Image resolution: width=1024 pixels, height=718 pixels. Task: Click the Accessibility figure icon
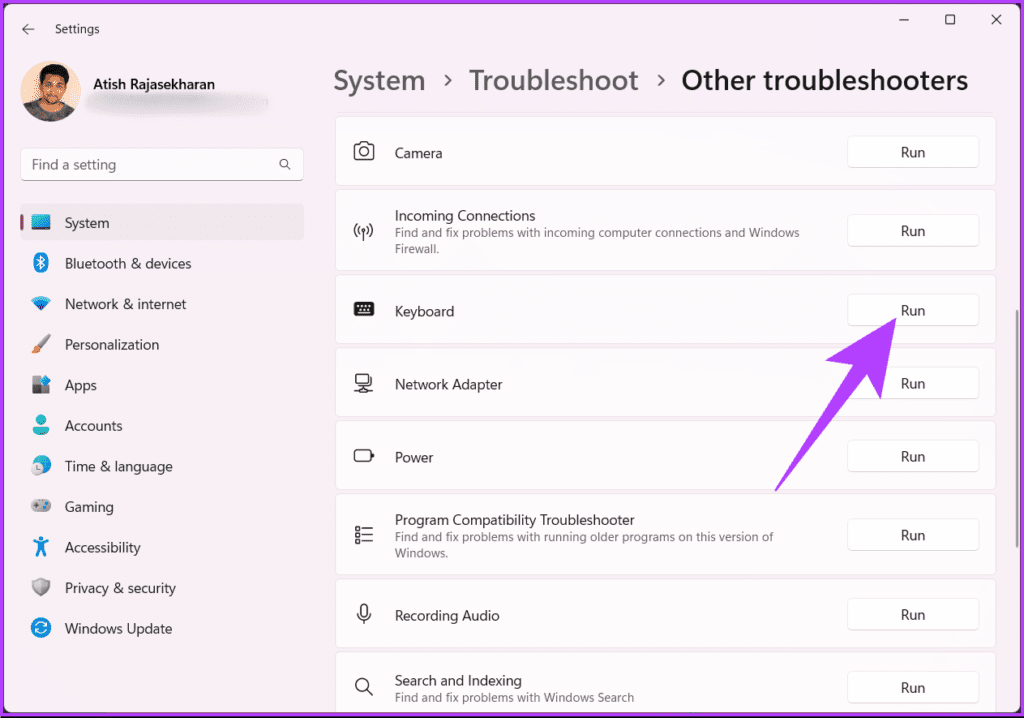click(40, 547)
